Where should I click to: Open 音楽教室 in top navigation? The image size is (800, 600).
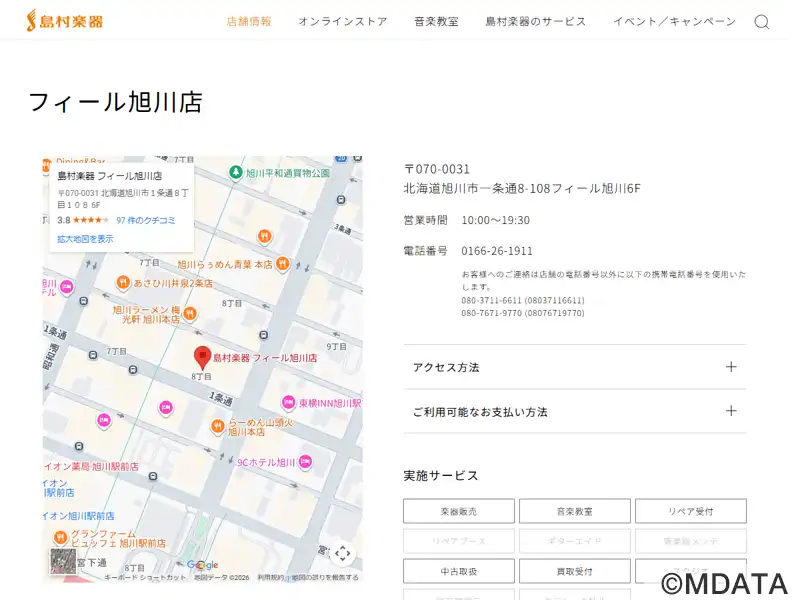pyautogui.click(x=436, y=21)
